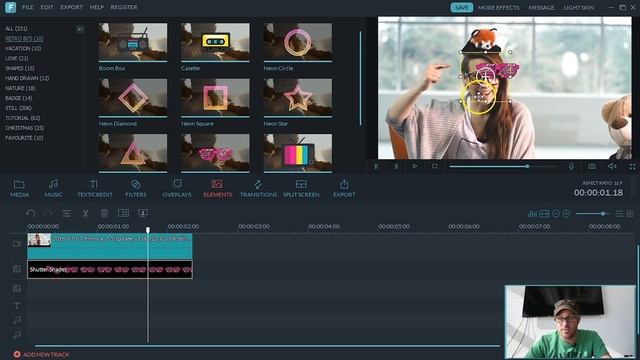This screenshot has height=360, width=640.
Task: Switch to the MEDIA tab
Action: click(x=19, y=189)
